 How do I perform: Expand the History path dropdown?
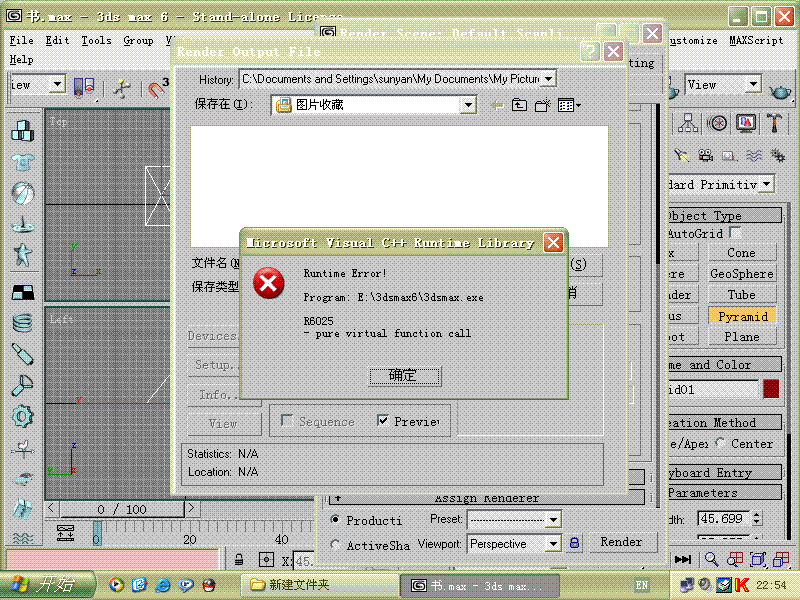click(548, 79)
